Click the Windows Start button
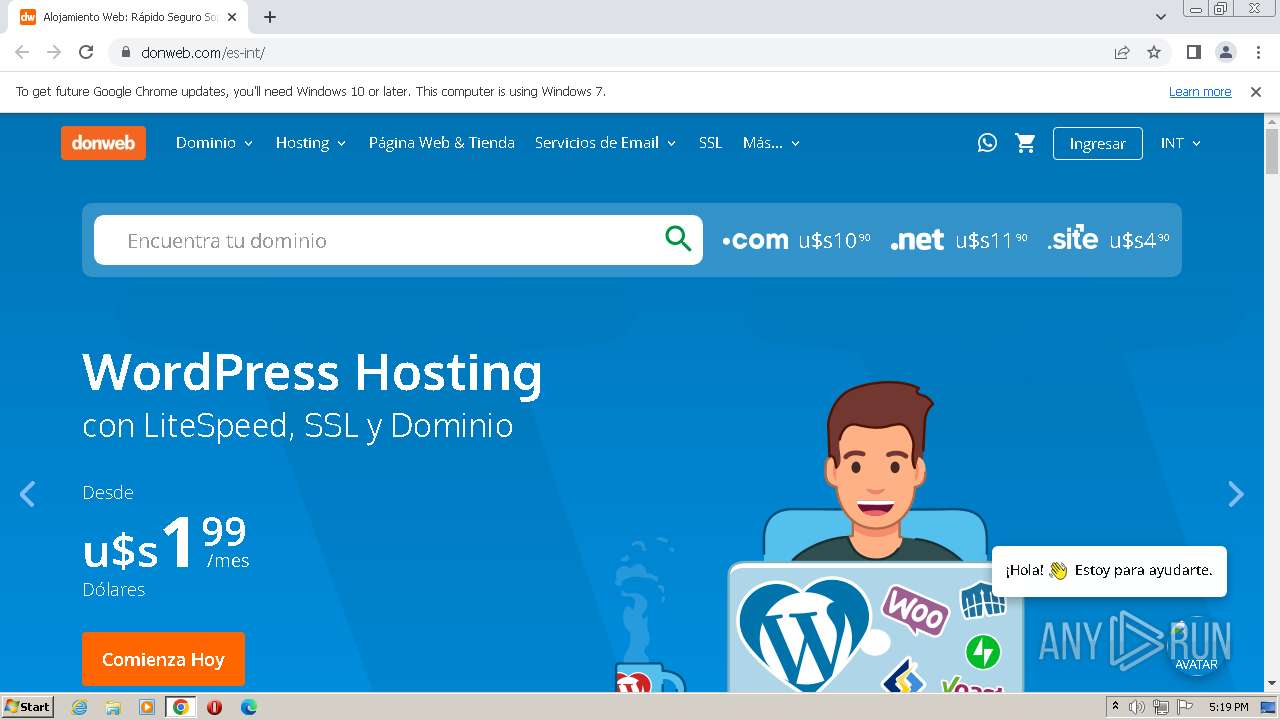Screen dimensions: 1280x720 28,707
